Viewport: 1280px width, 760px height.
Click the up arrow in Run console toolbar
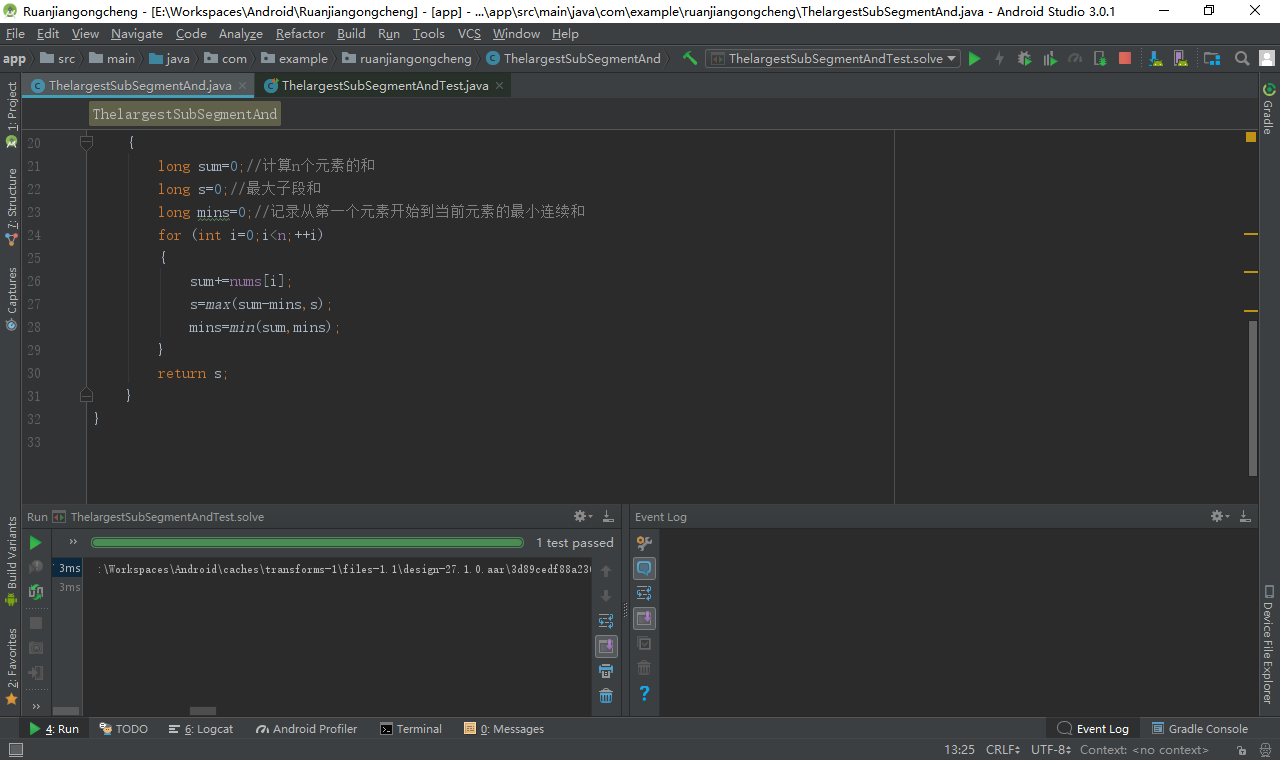click(606, 571)
